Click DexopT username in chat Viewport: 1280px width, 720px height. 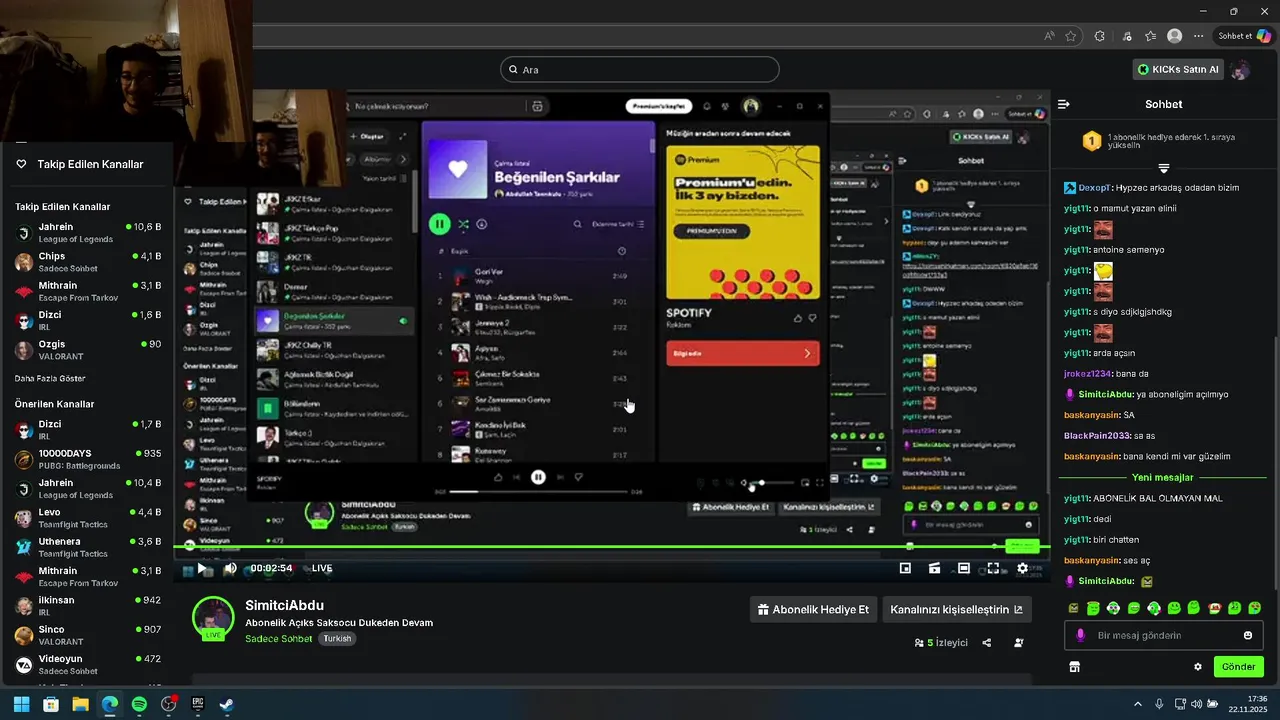1095,188
